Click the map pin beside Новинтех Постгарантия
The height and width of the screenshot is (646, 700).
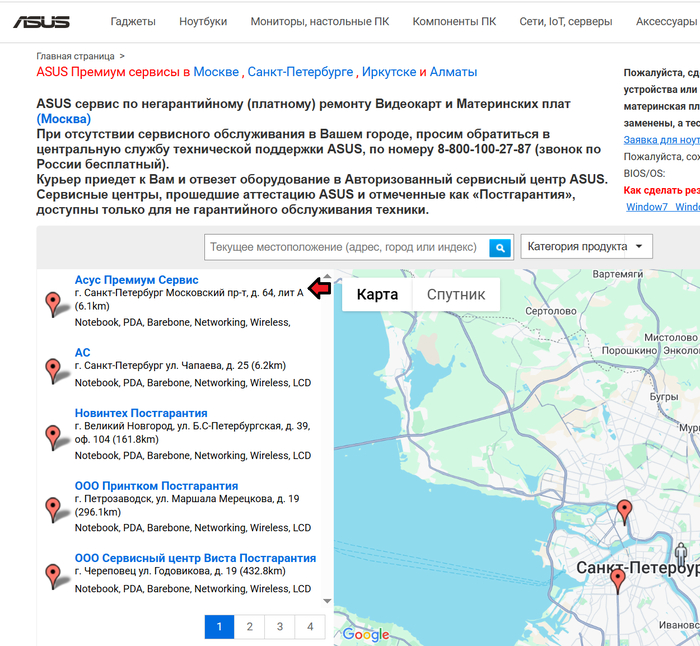click(54, 436)
